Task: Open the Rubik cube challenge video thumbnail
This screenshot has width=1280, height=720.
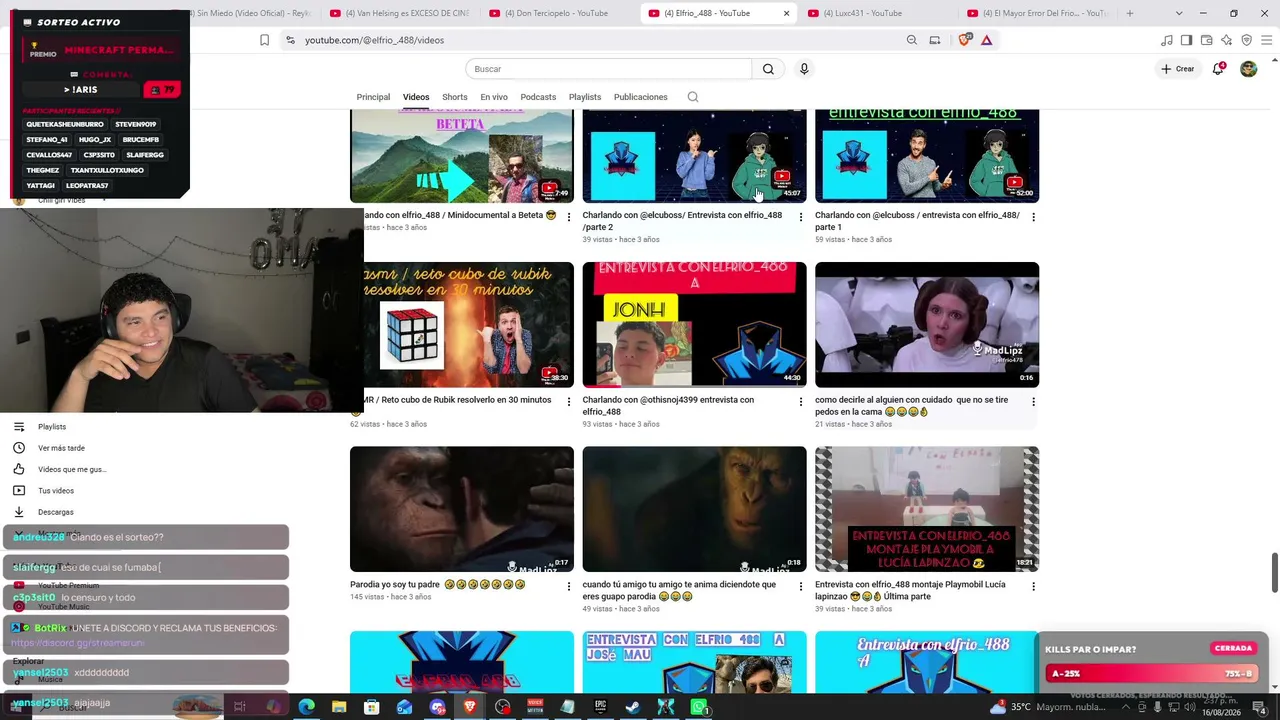Action: tap(468, 325)
